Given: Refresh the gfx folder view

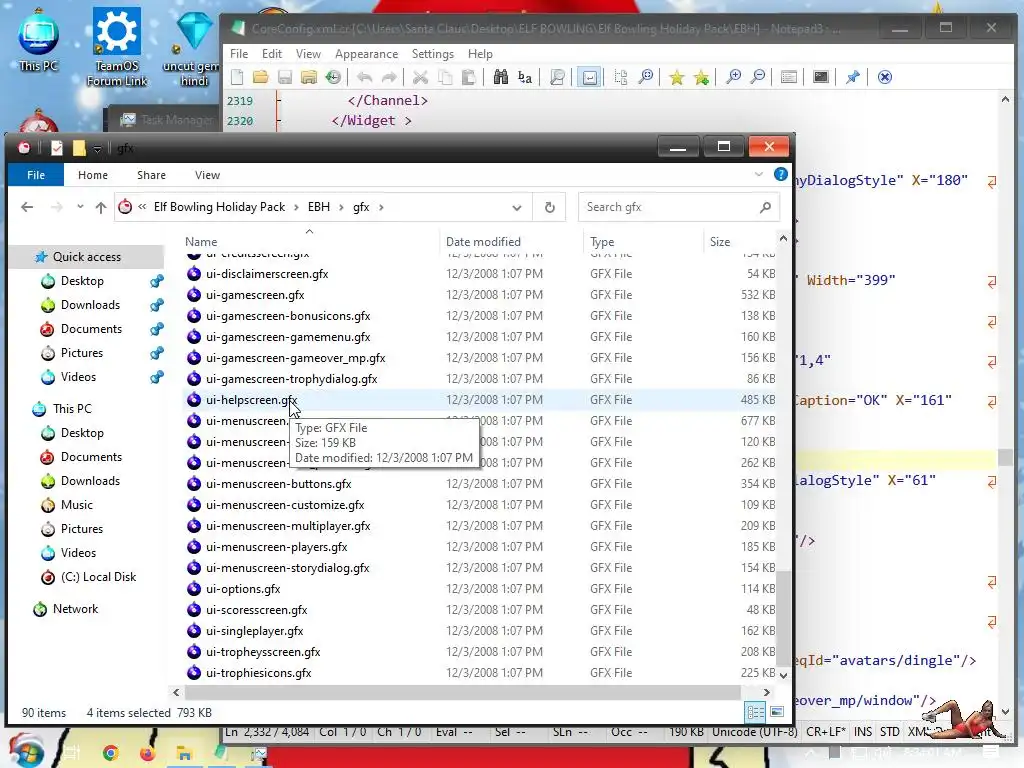Looking at the screenshot, I should (550, 208).
